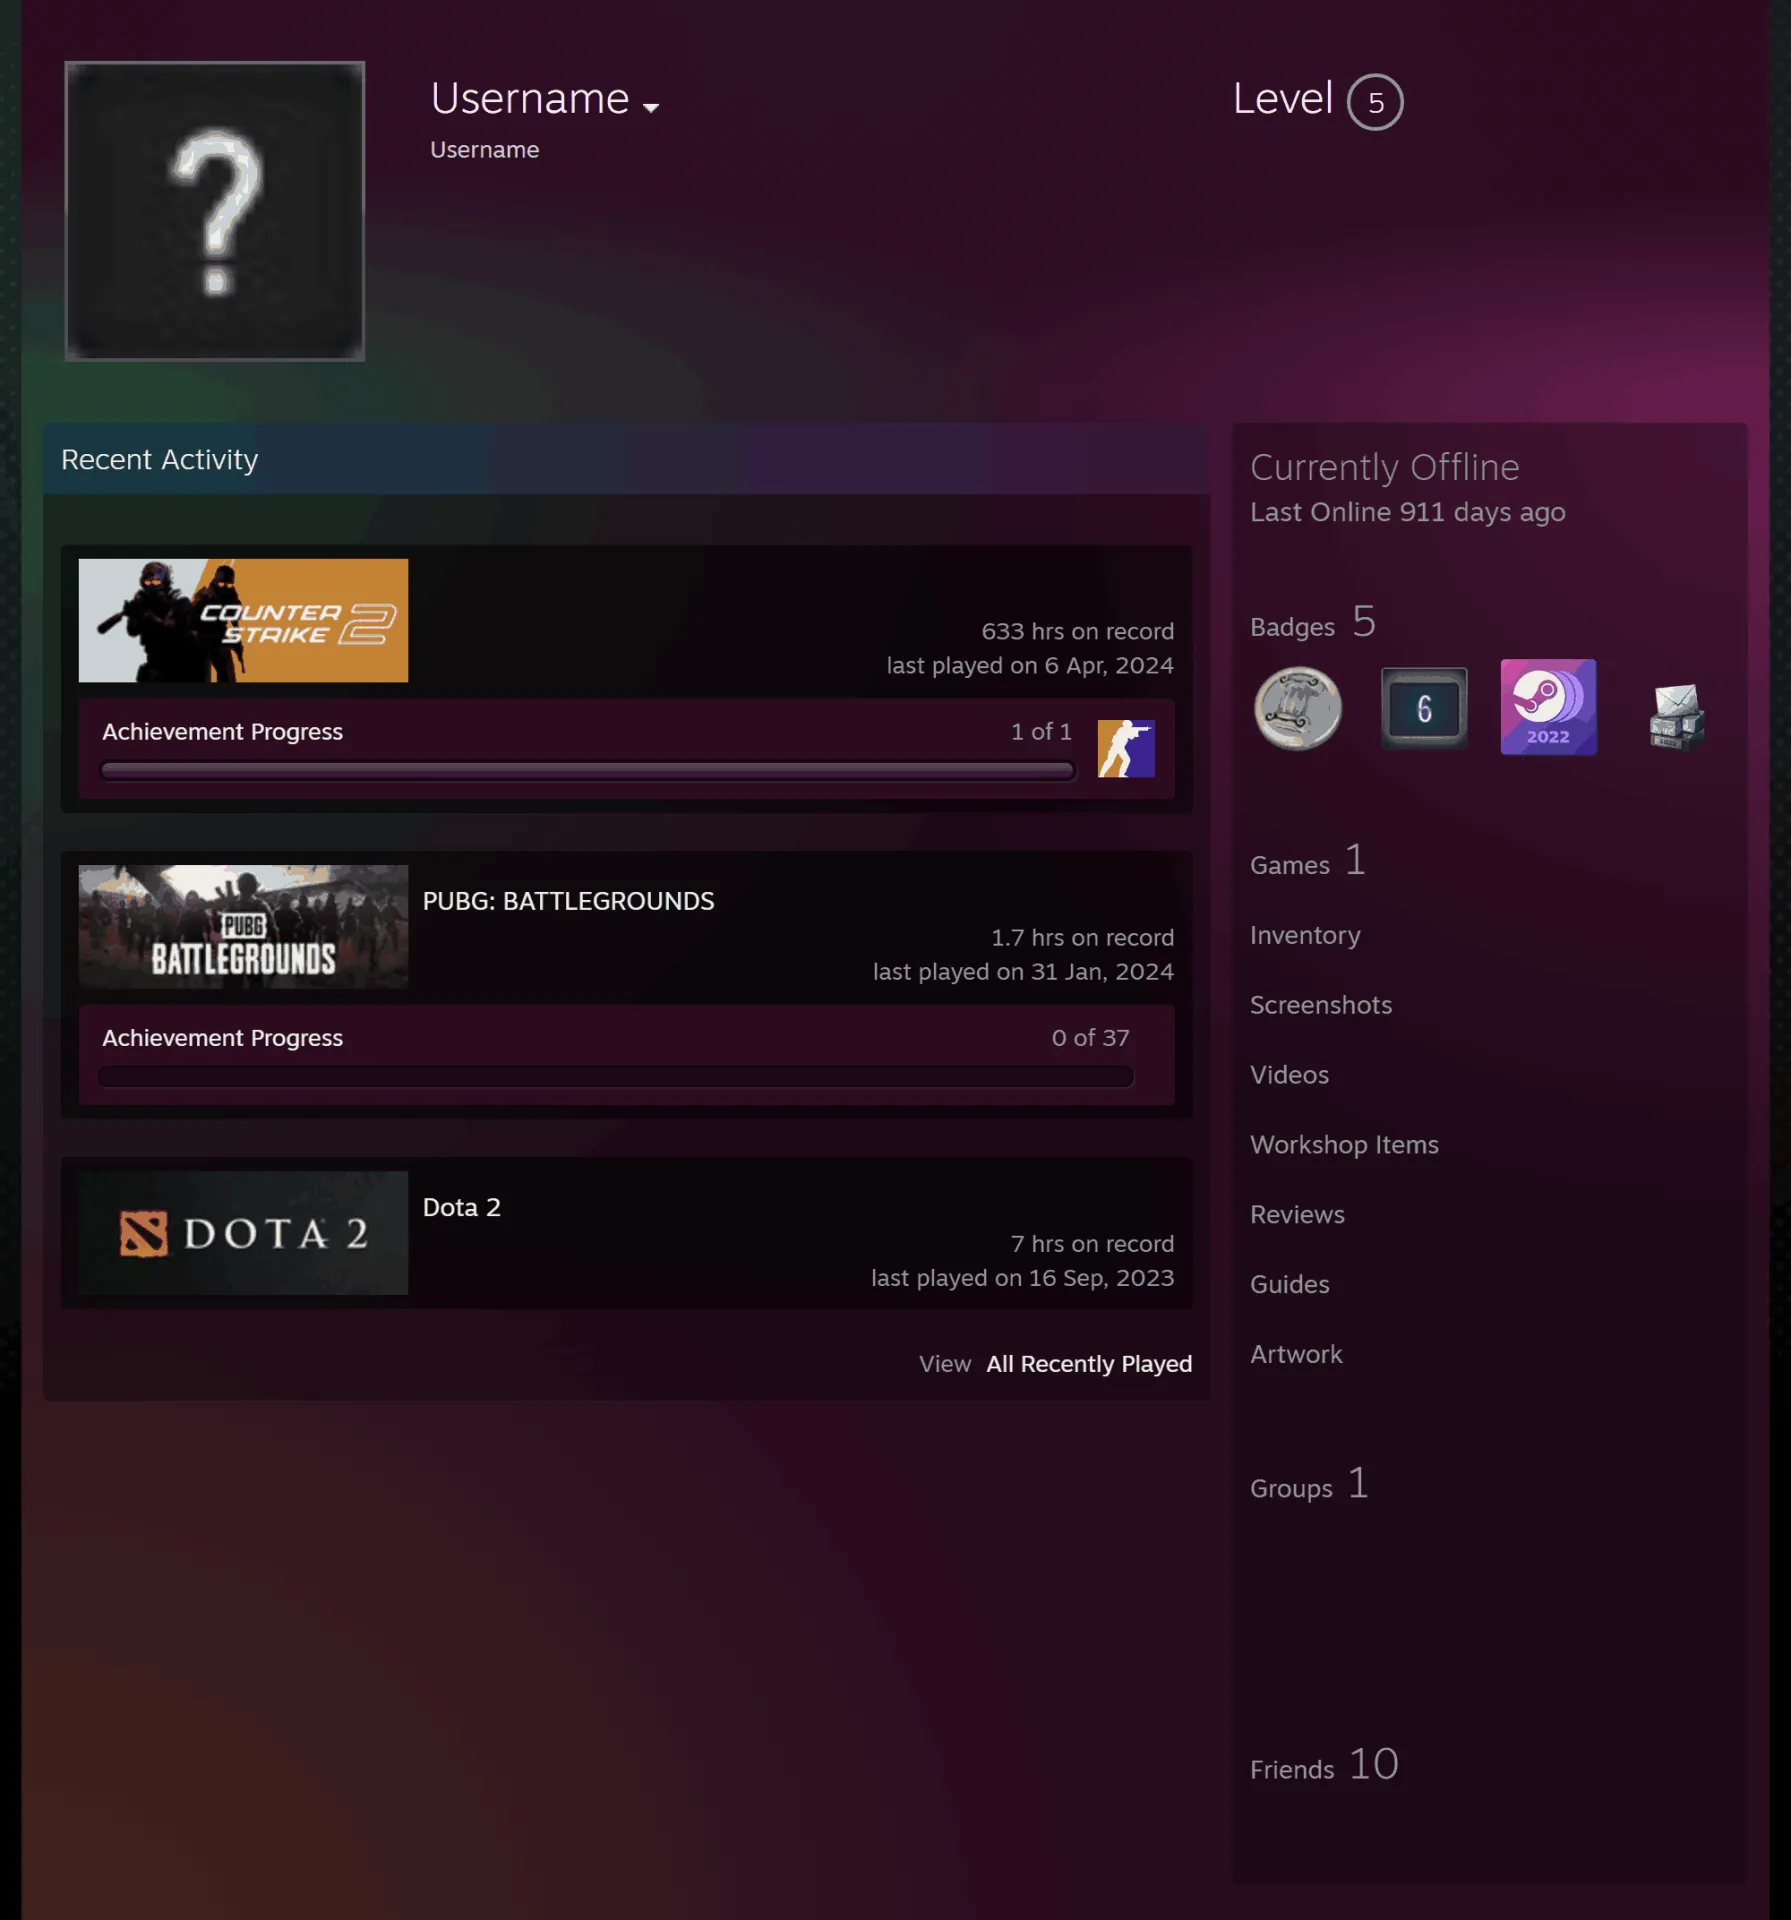Open the Pillar of Community badge
The image size is (1791, 1920).
(x=1297, y=708)
